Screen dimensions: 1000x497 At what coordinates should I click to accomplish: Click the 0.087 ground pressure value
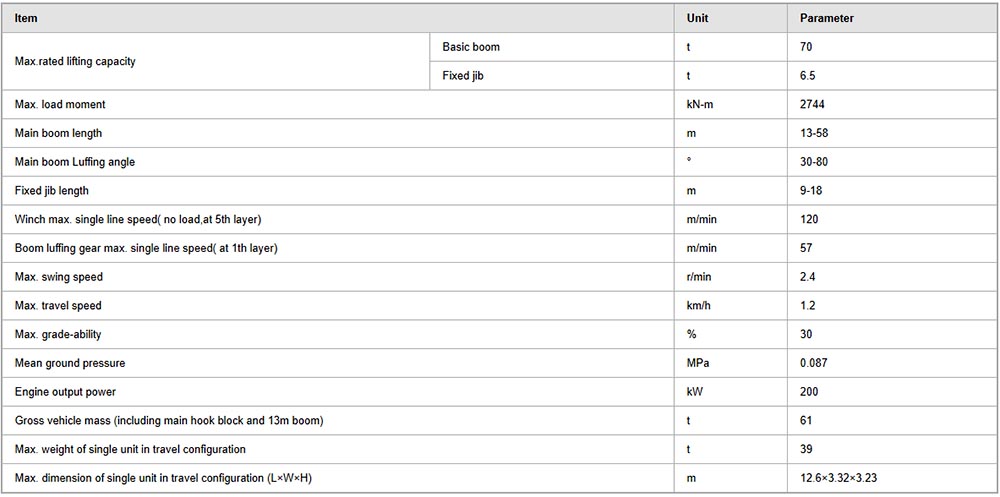(x=814, y=363)
